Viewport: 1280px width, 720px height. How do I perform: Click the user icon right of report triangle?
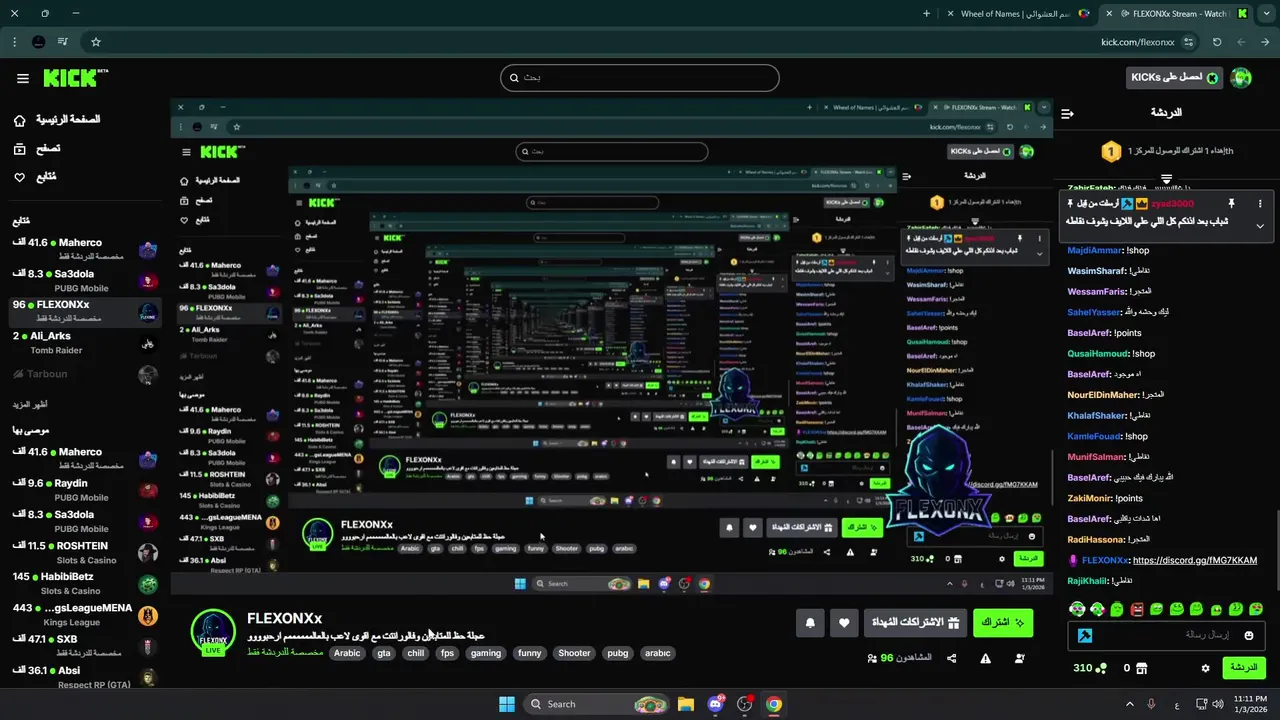pos(1019,658)
